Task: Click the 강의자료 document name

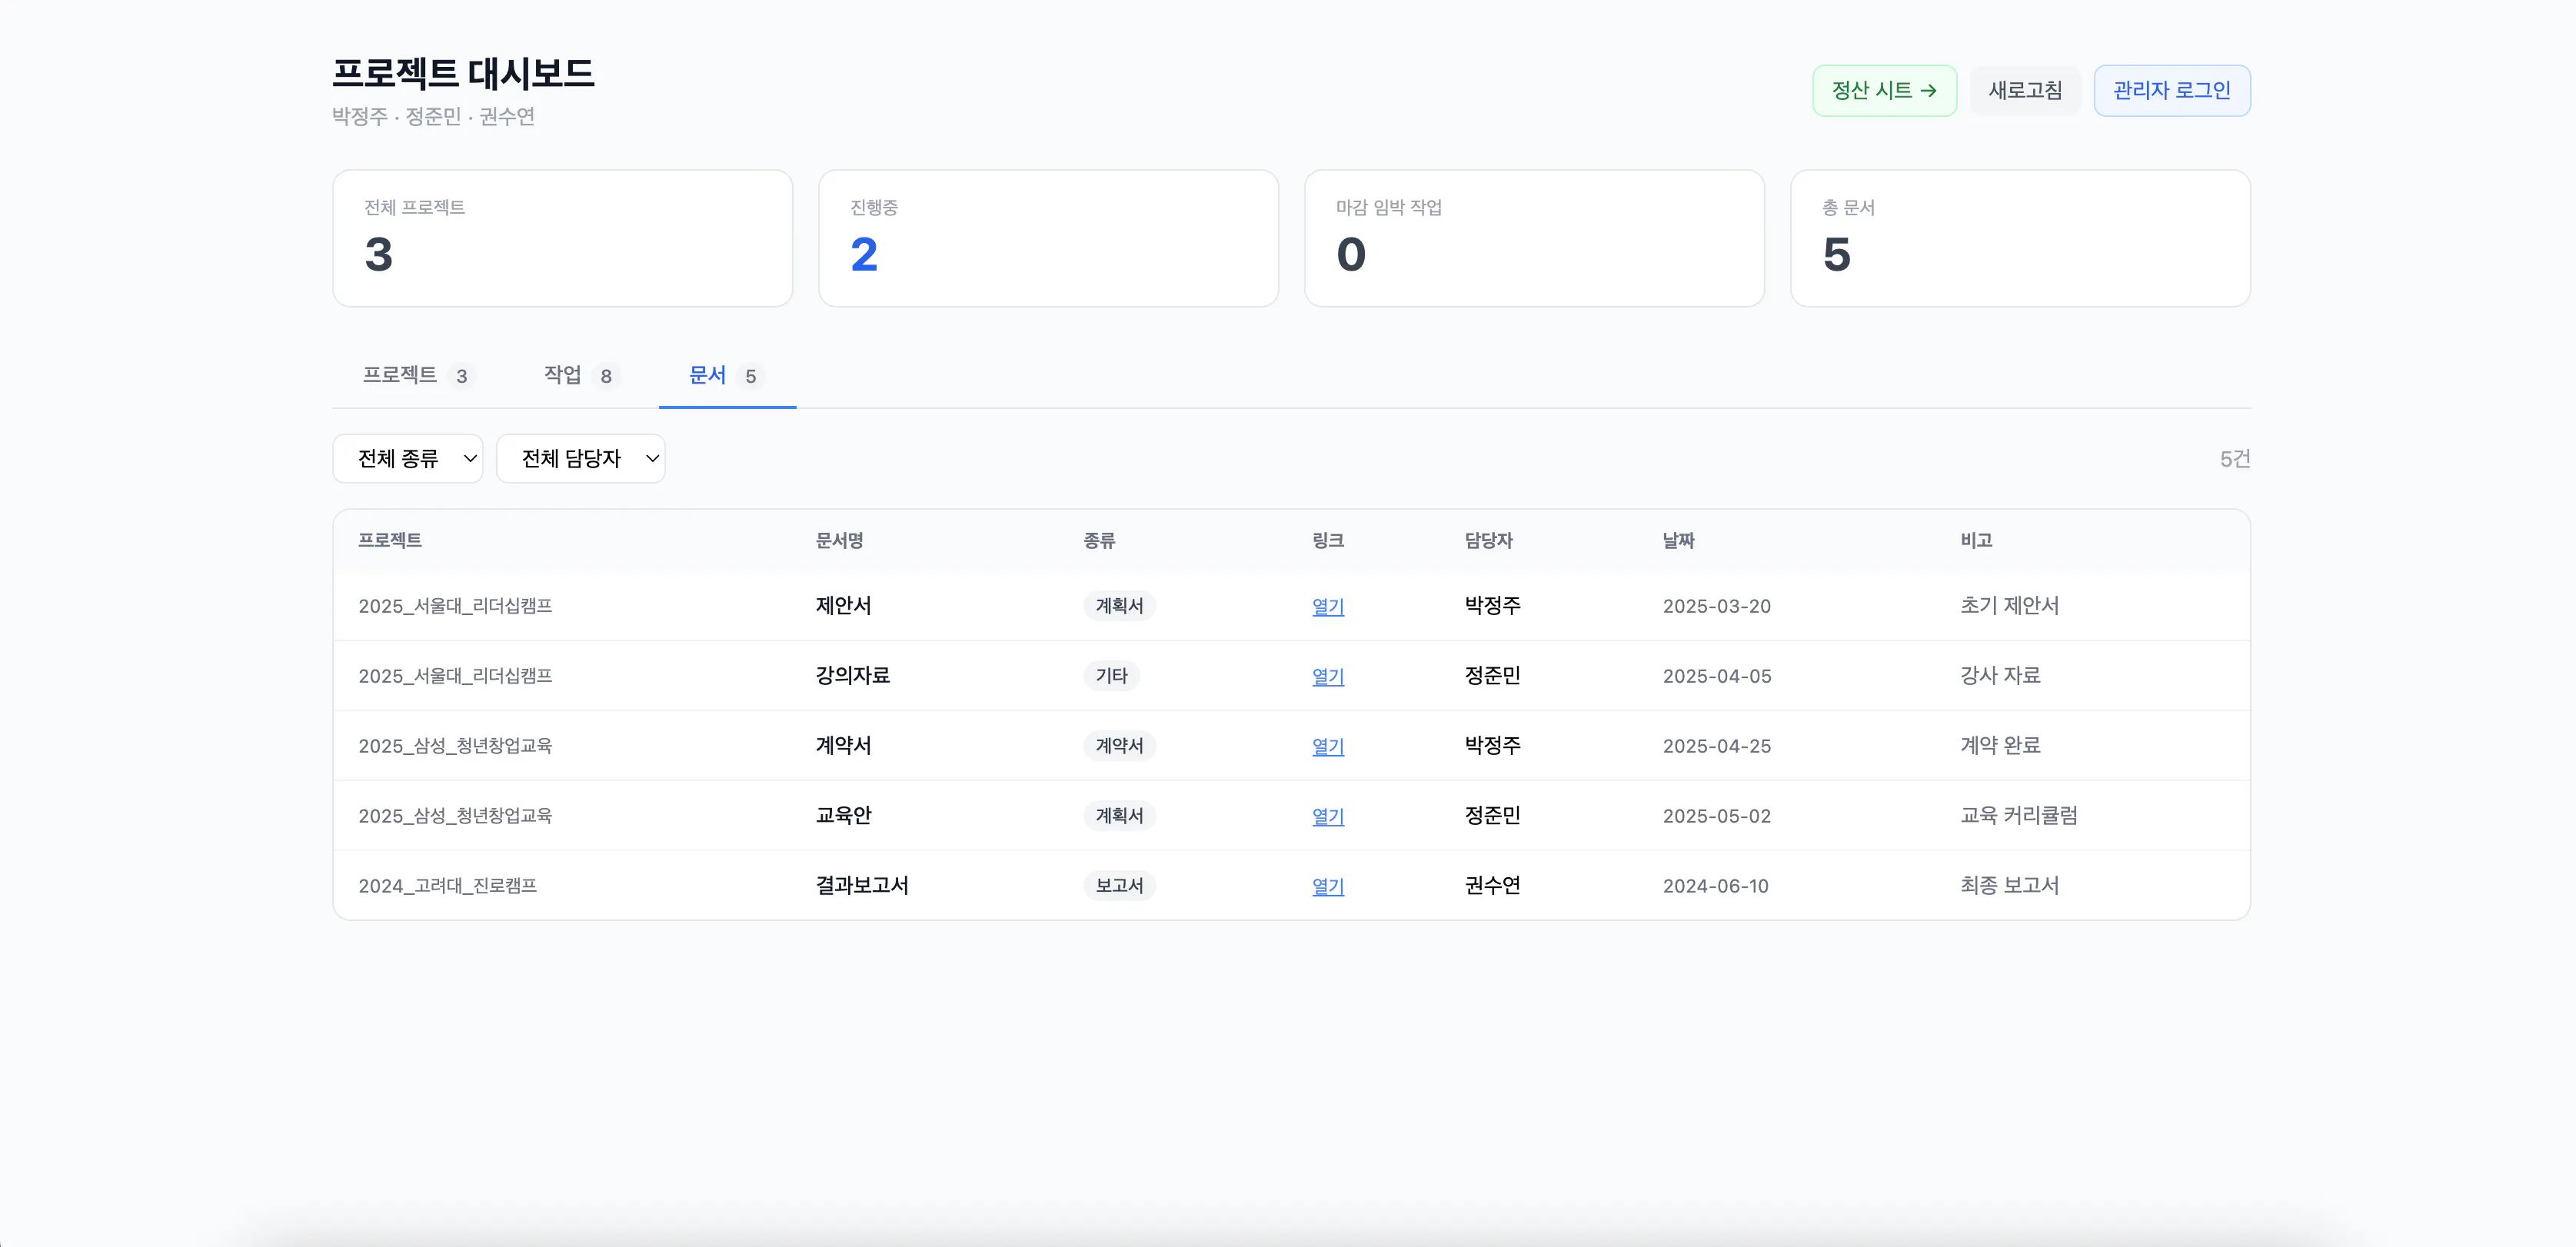Action: pyautogui.click(x=853, y=676)
